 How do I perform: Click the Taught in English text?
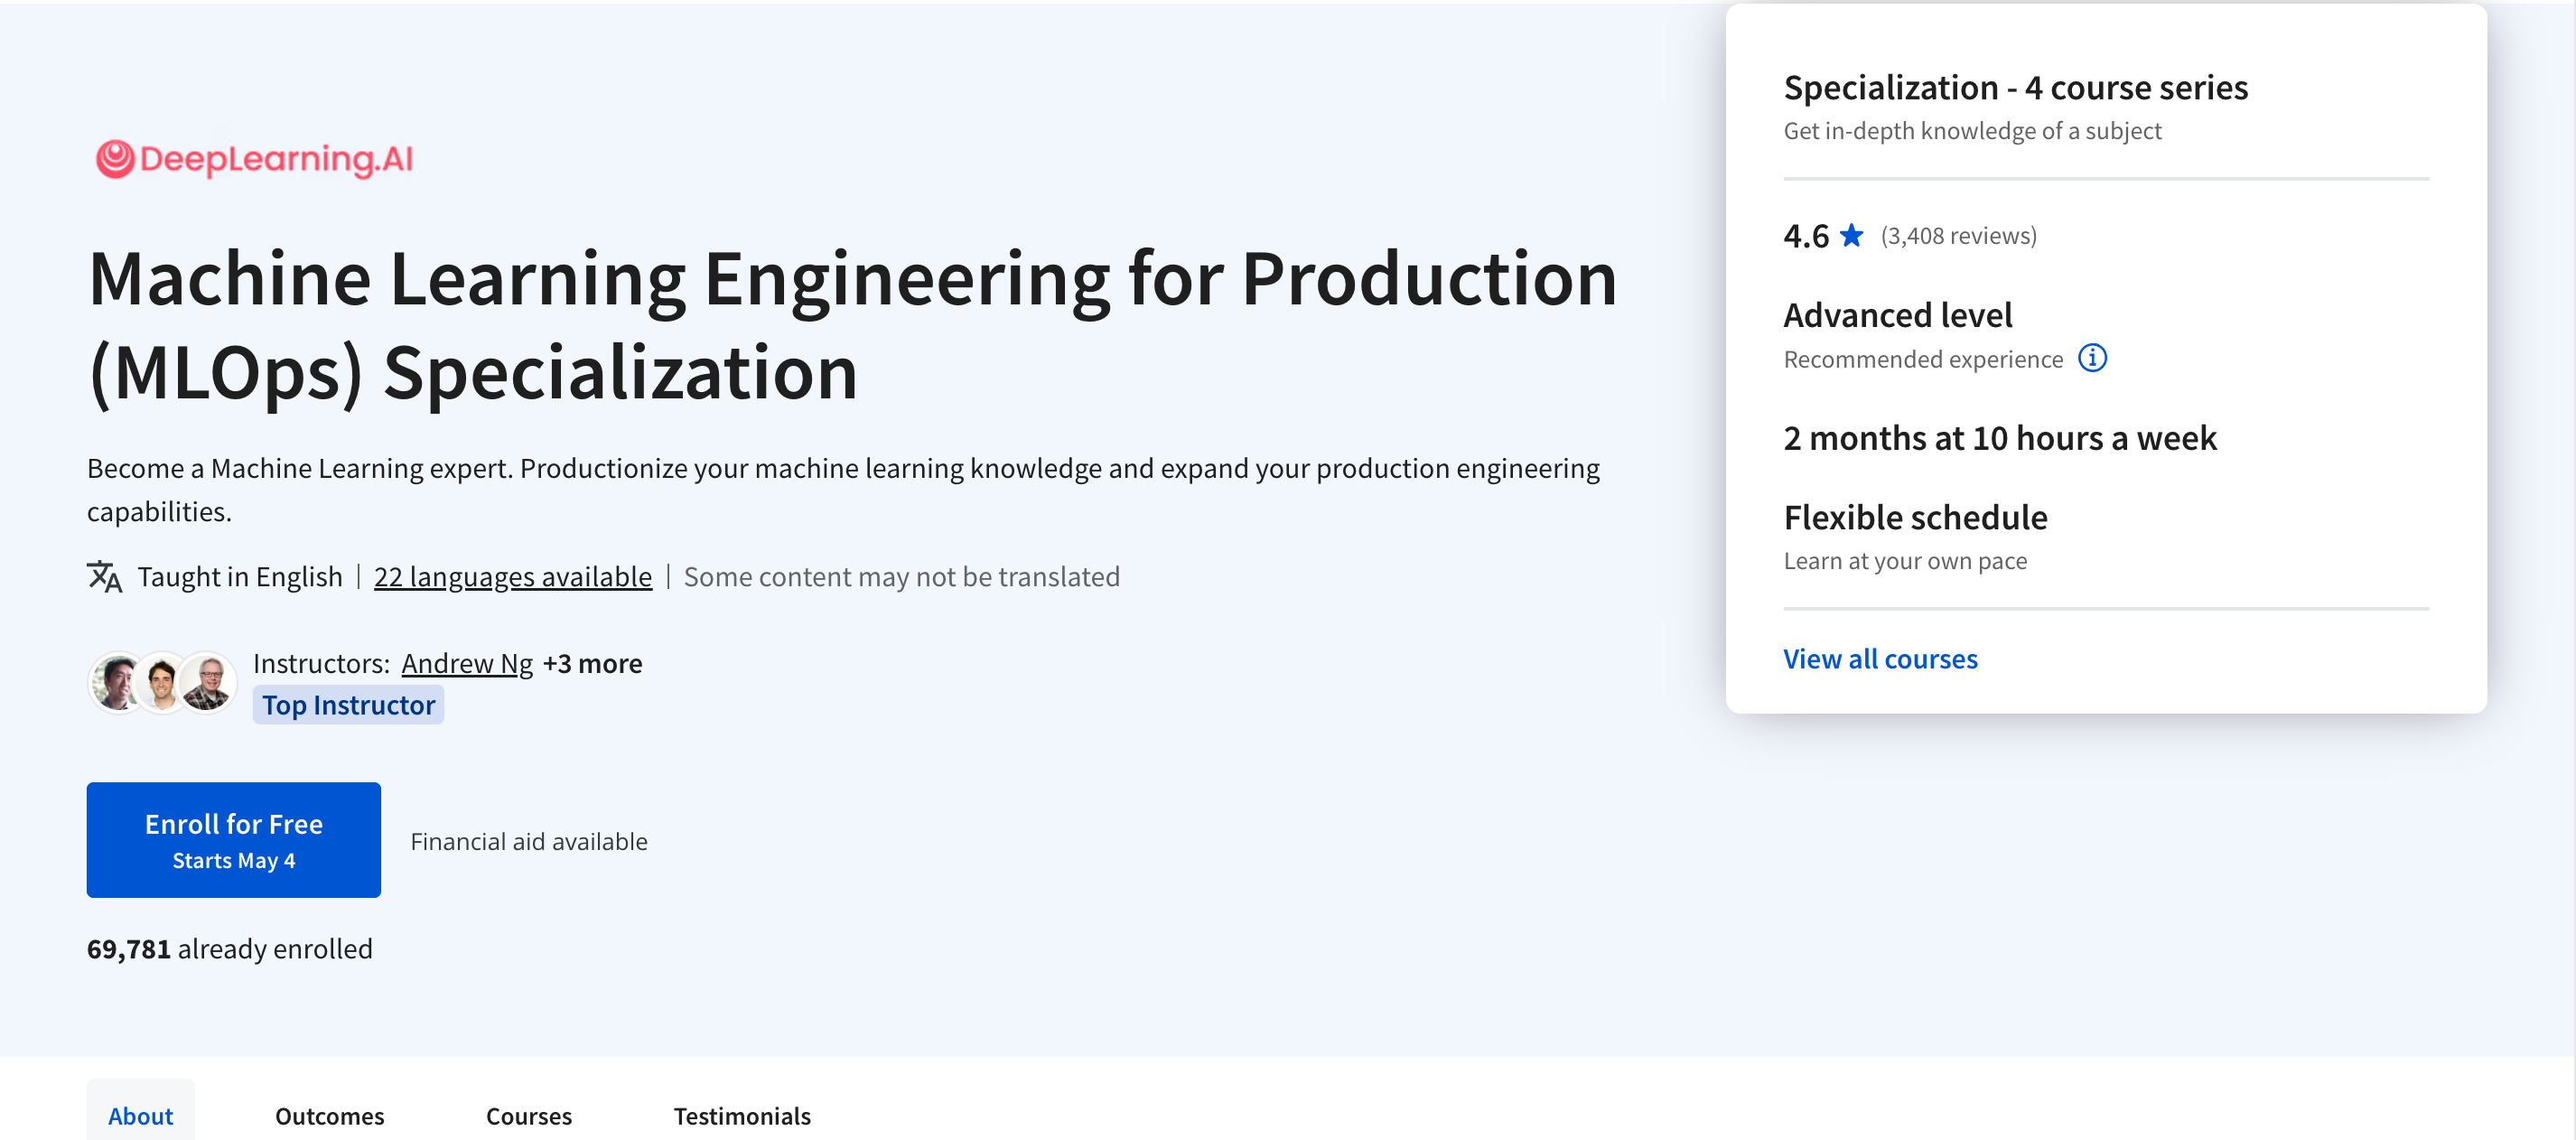(x=240, y=577)
